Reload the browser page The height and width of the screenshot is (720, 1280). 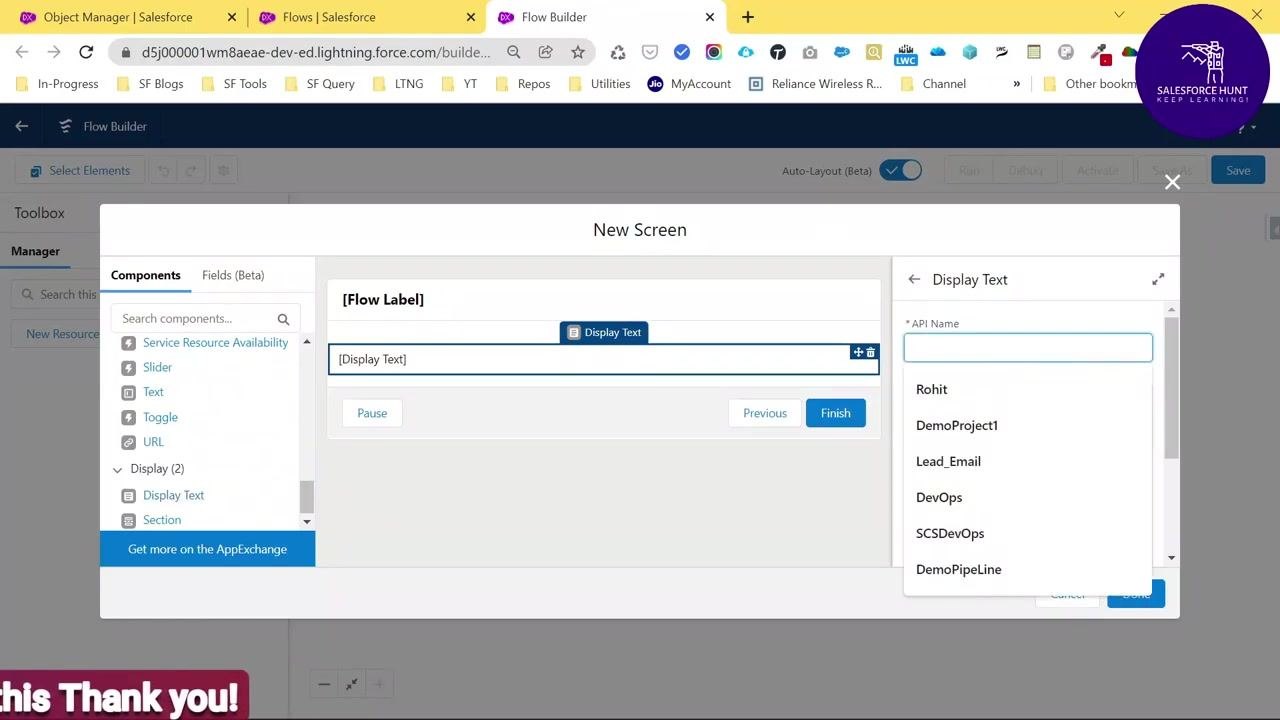tap(86, 52)
